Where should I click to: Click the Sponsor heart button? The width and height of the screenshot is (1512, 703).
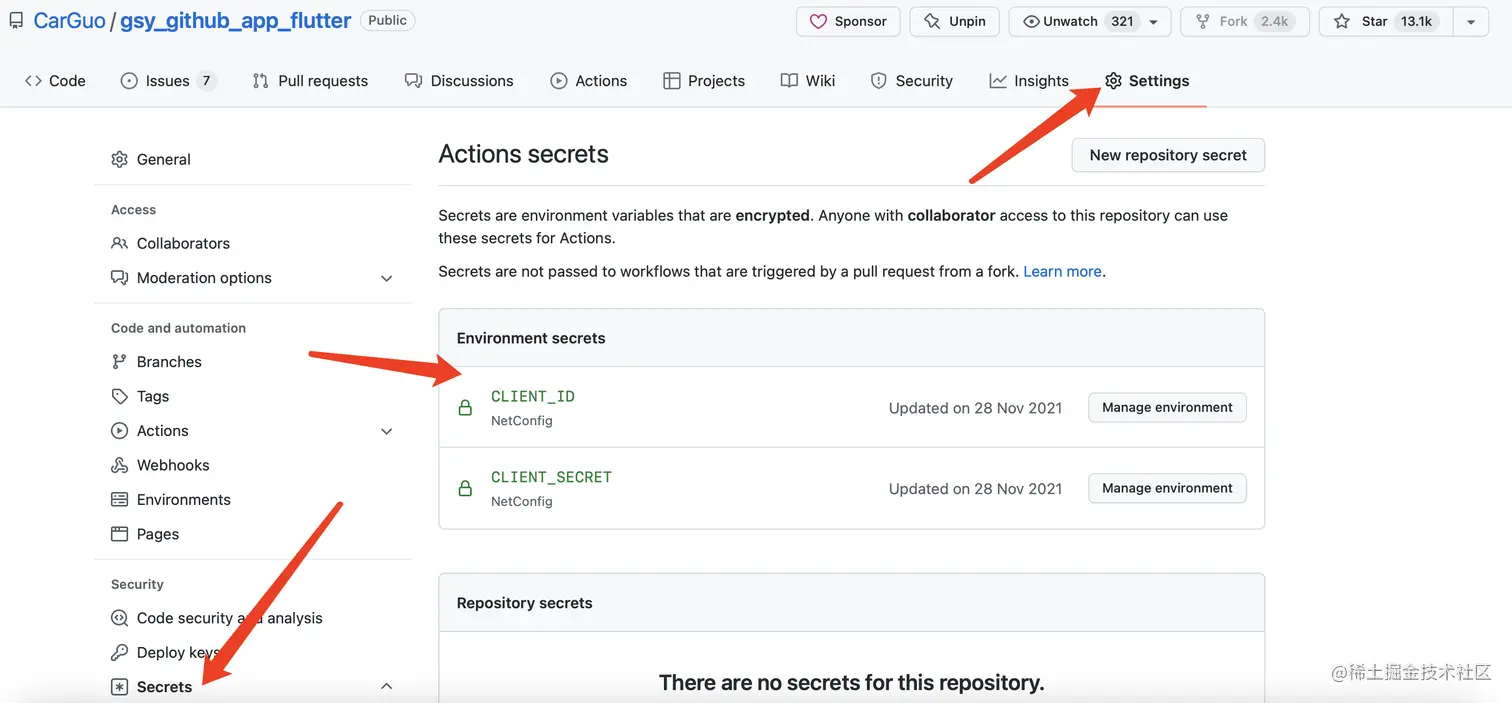coord(848,21)
